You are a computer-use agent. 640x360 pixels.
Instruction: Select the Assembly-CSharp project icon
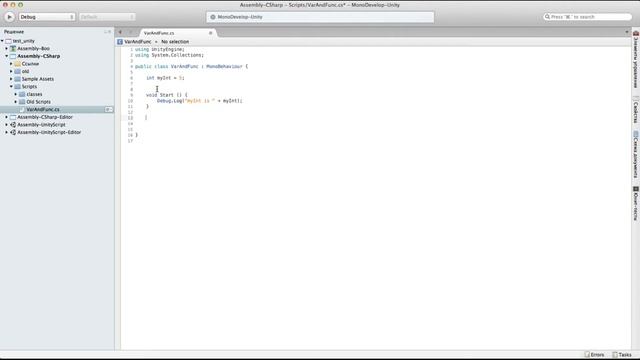click(x=13, y=56)
